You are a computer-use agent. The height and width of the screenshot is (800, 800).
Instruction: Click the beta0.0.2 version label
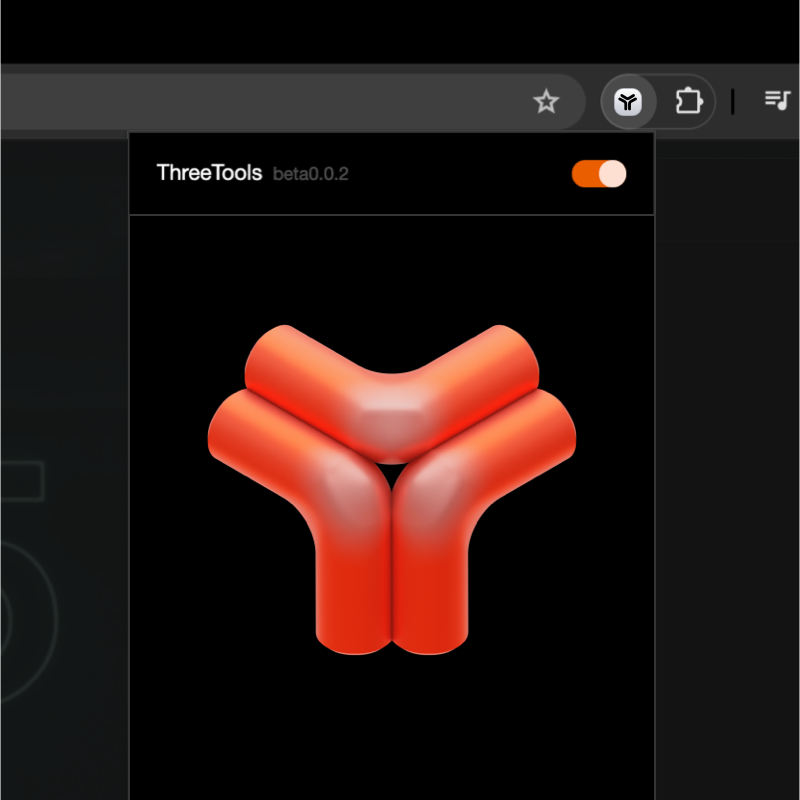pyautogui.click(x=311, y=174)
